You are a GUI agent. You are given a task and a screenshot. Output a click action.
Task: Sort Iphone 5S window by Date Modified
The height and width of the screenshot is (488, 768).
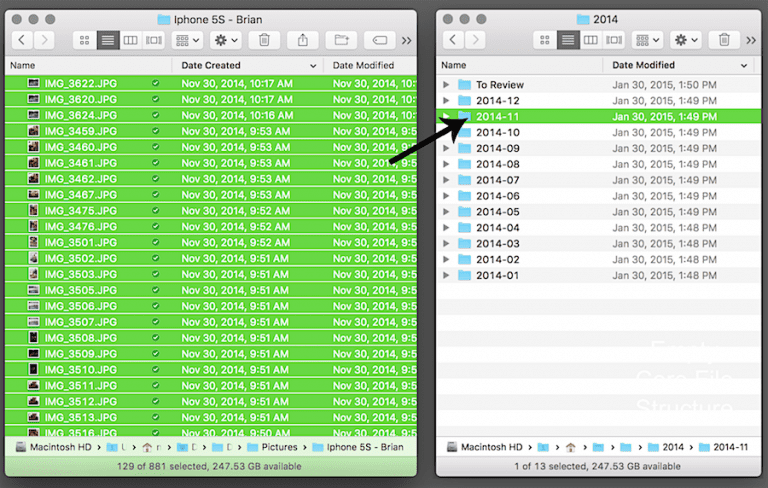370,65
